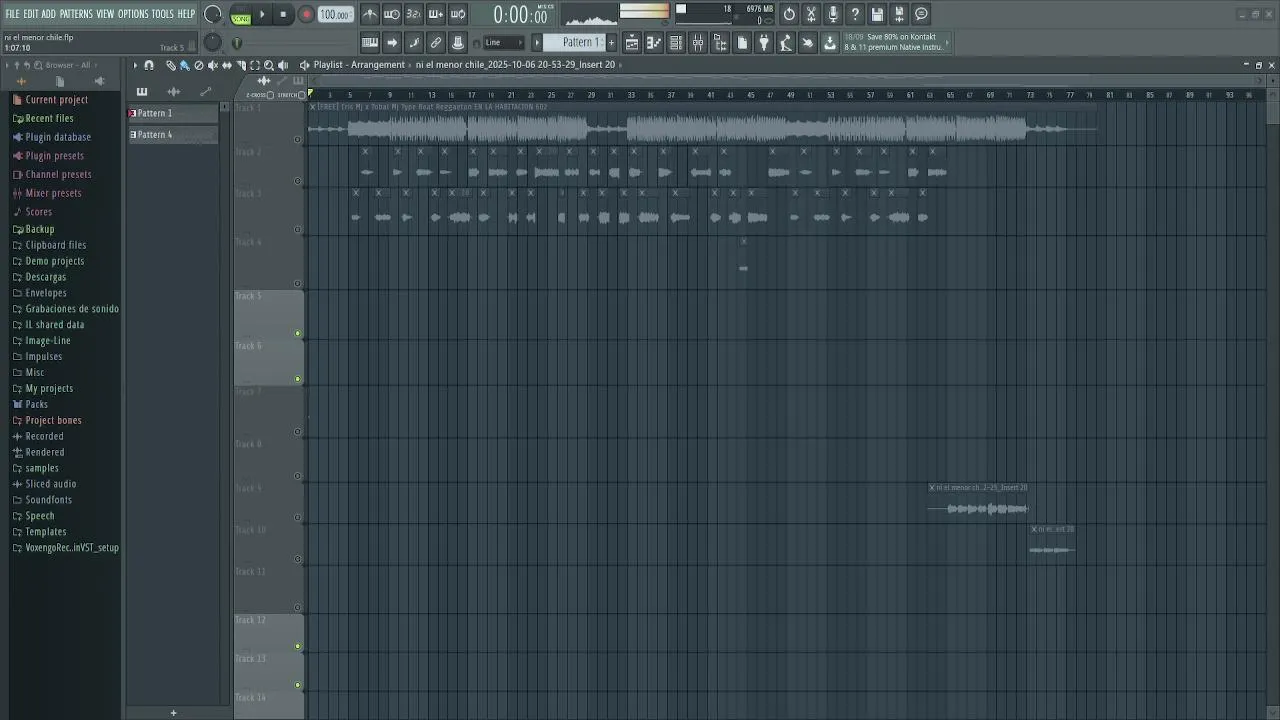The height and width of the screenshot is (720, 1280).
Task: Click the audio editor scissors icon
Action: 811,14
